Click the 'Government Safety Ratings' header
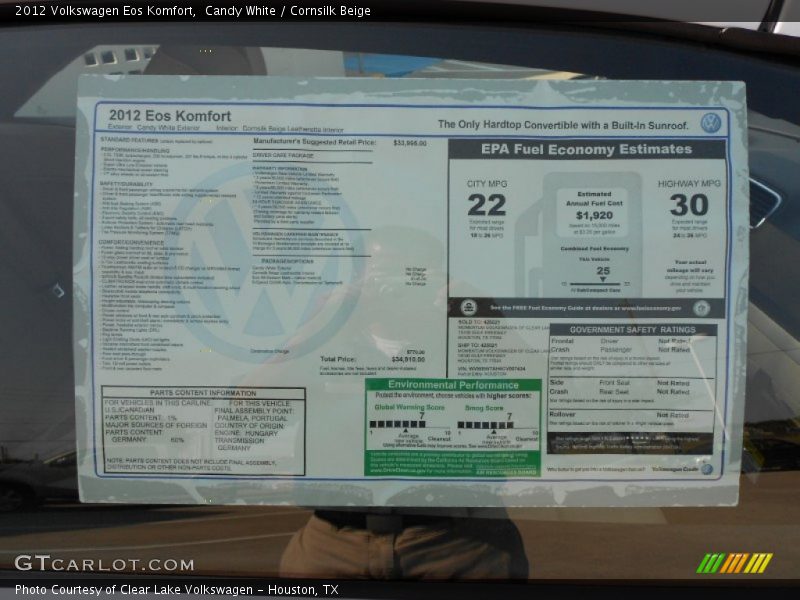 [633, 330]
